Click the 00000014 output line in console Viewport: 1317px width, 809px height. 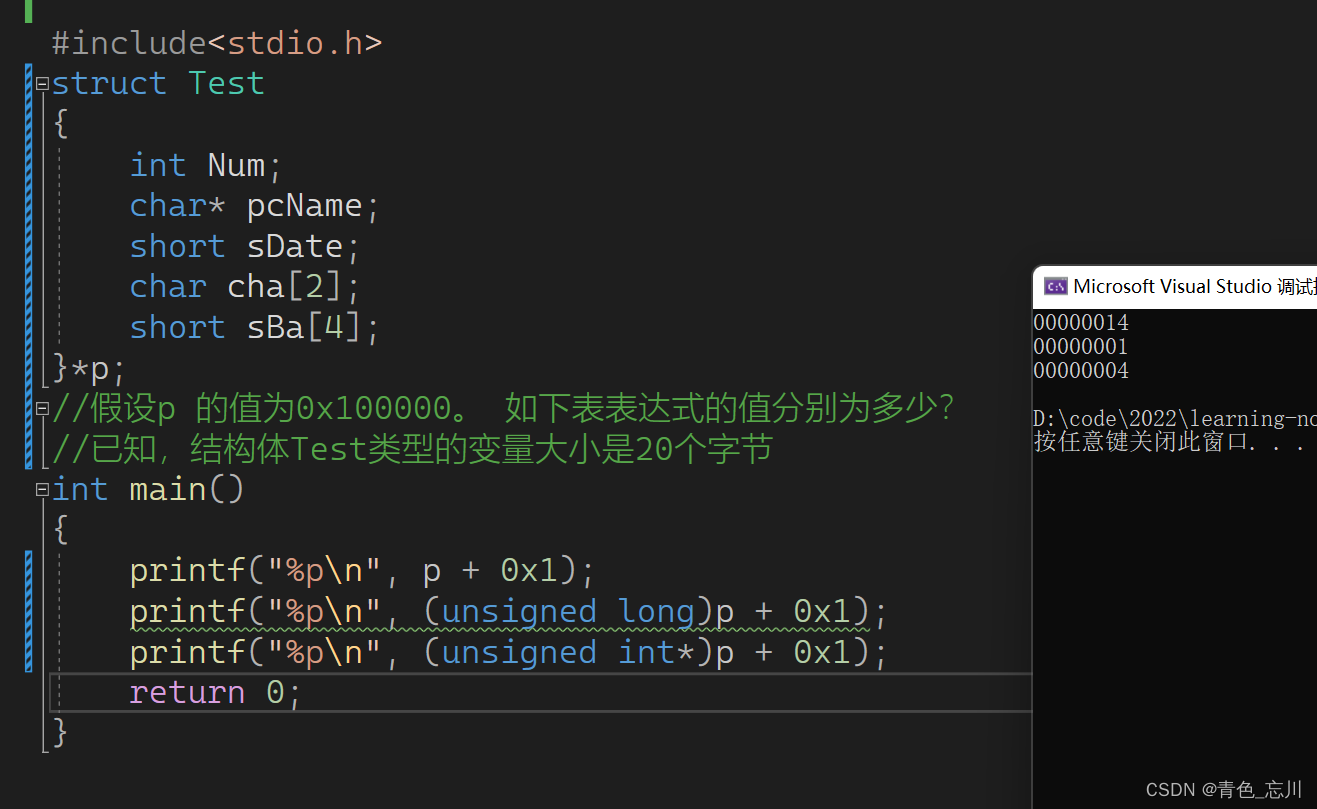1080,323
